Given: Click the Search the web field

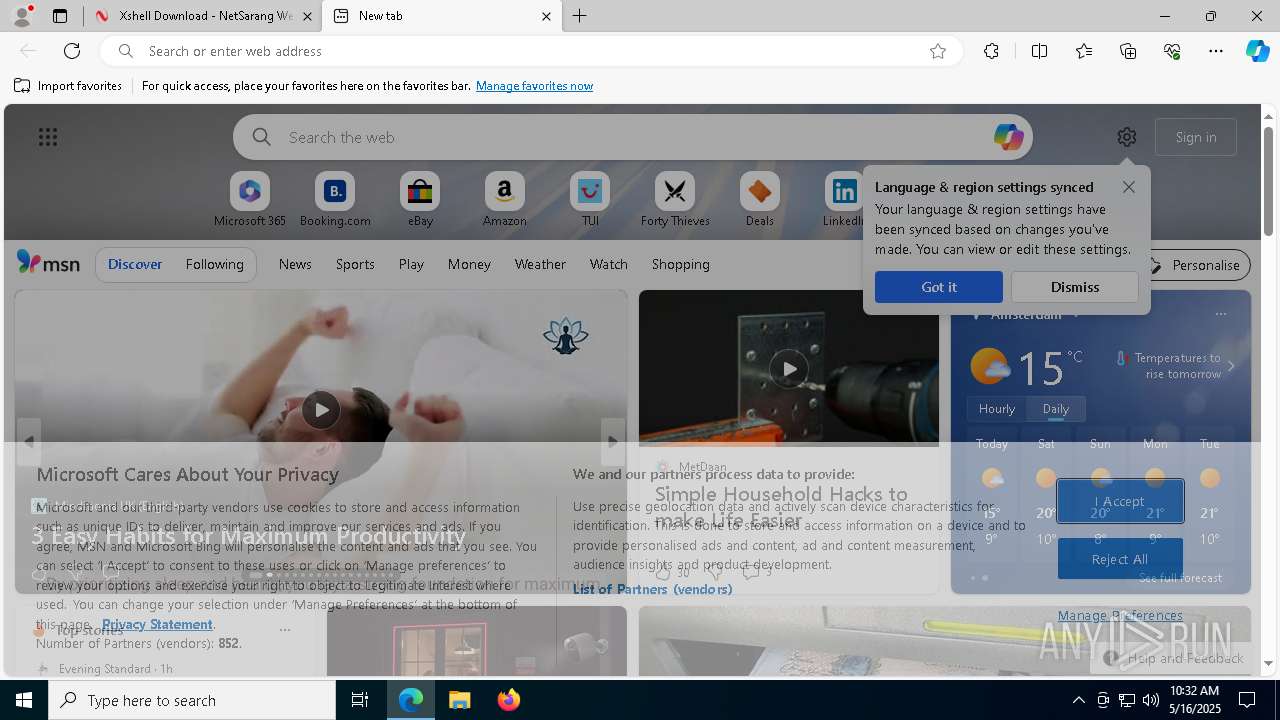Looking at the screenshot, I should click(632, 137).
